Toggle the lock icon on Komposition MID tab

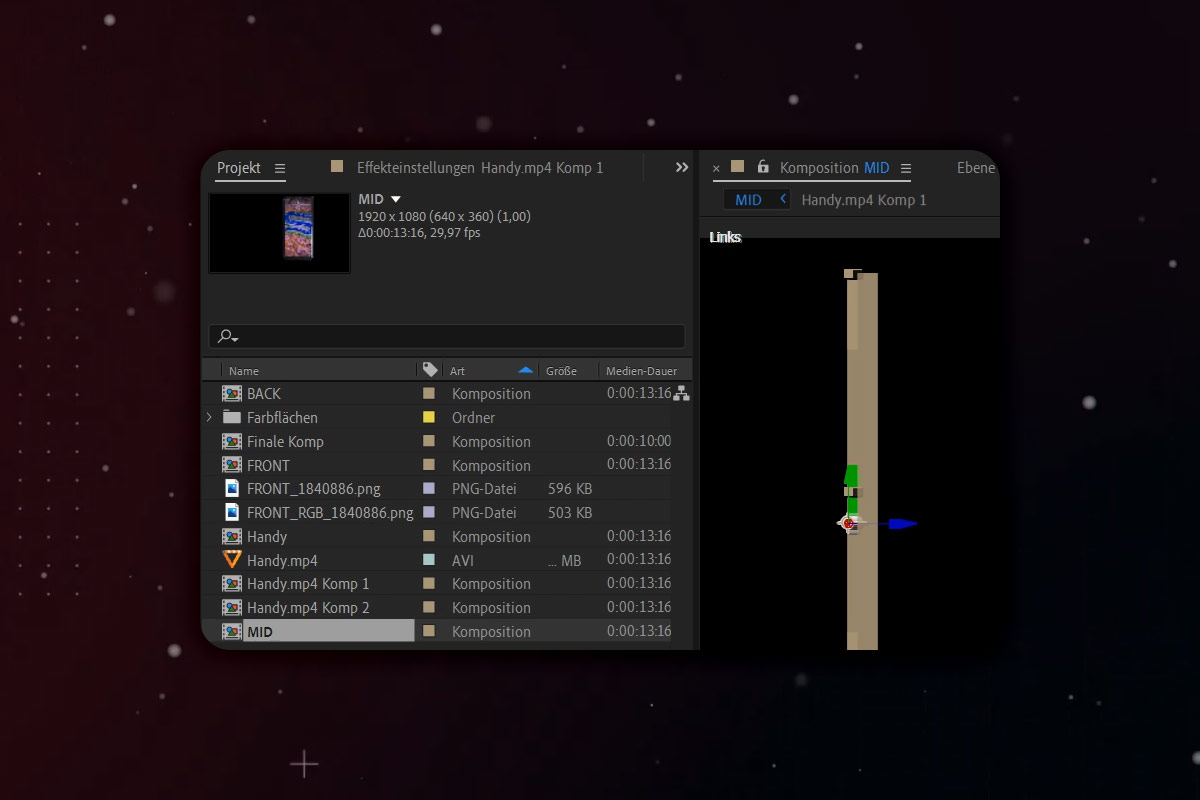(763, 167)
